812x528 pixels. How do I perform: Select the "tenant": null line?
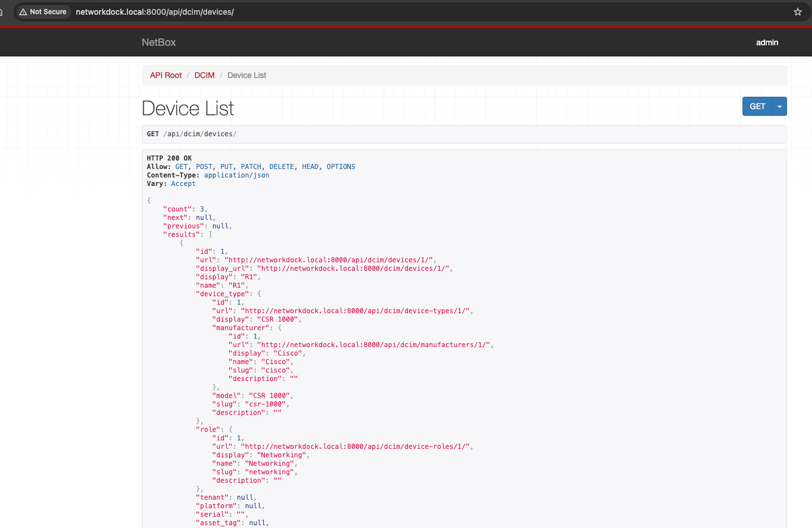pos(225,497)
